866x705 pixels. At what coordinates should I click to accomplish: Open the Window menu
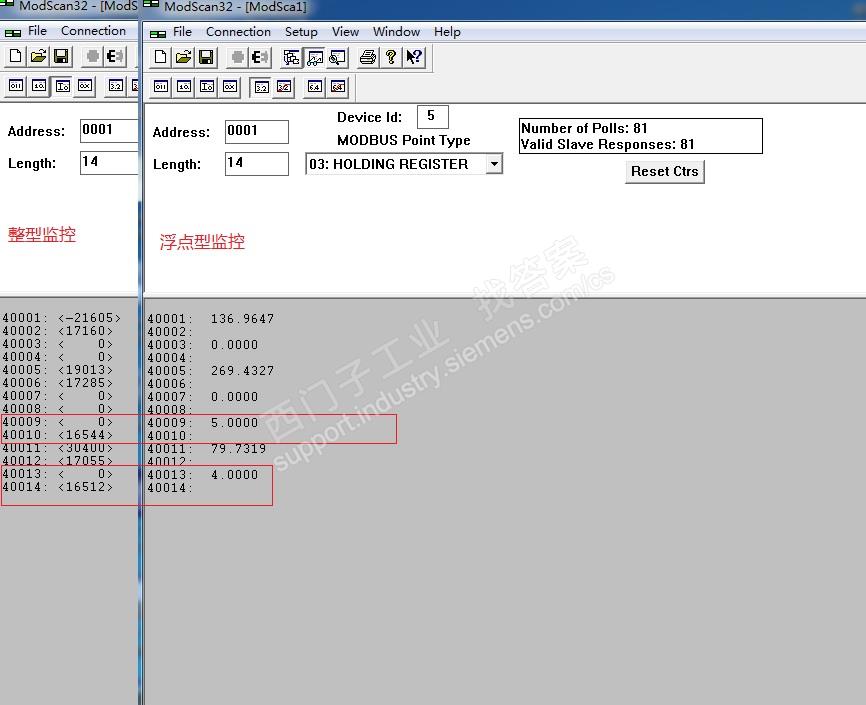click(x=396, y=32)
